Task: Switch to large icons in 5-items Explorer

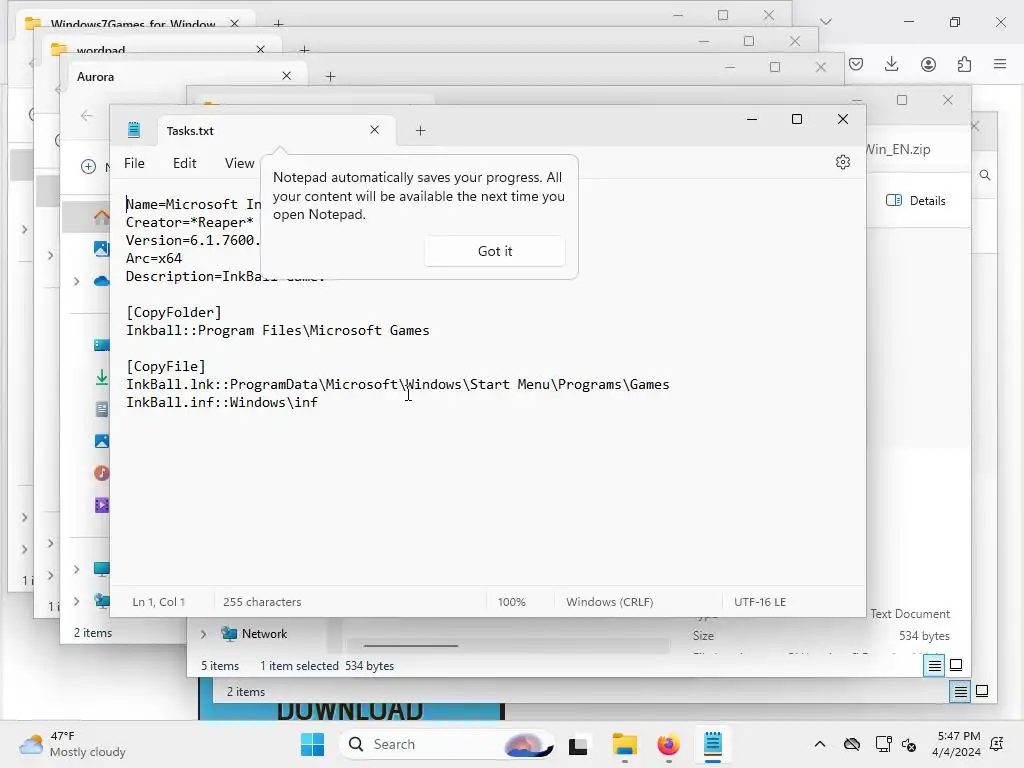Action: 956,665
